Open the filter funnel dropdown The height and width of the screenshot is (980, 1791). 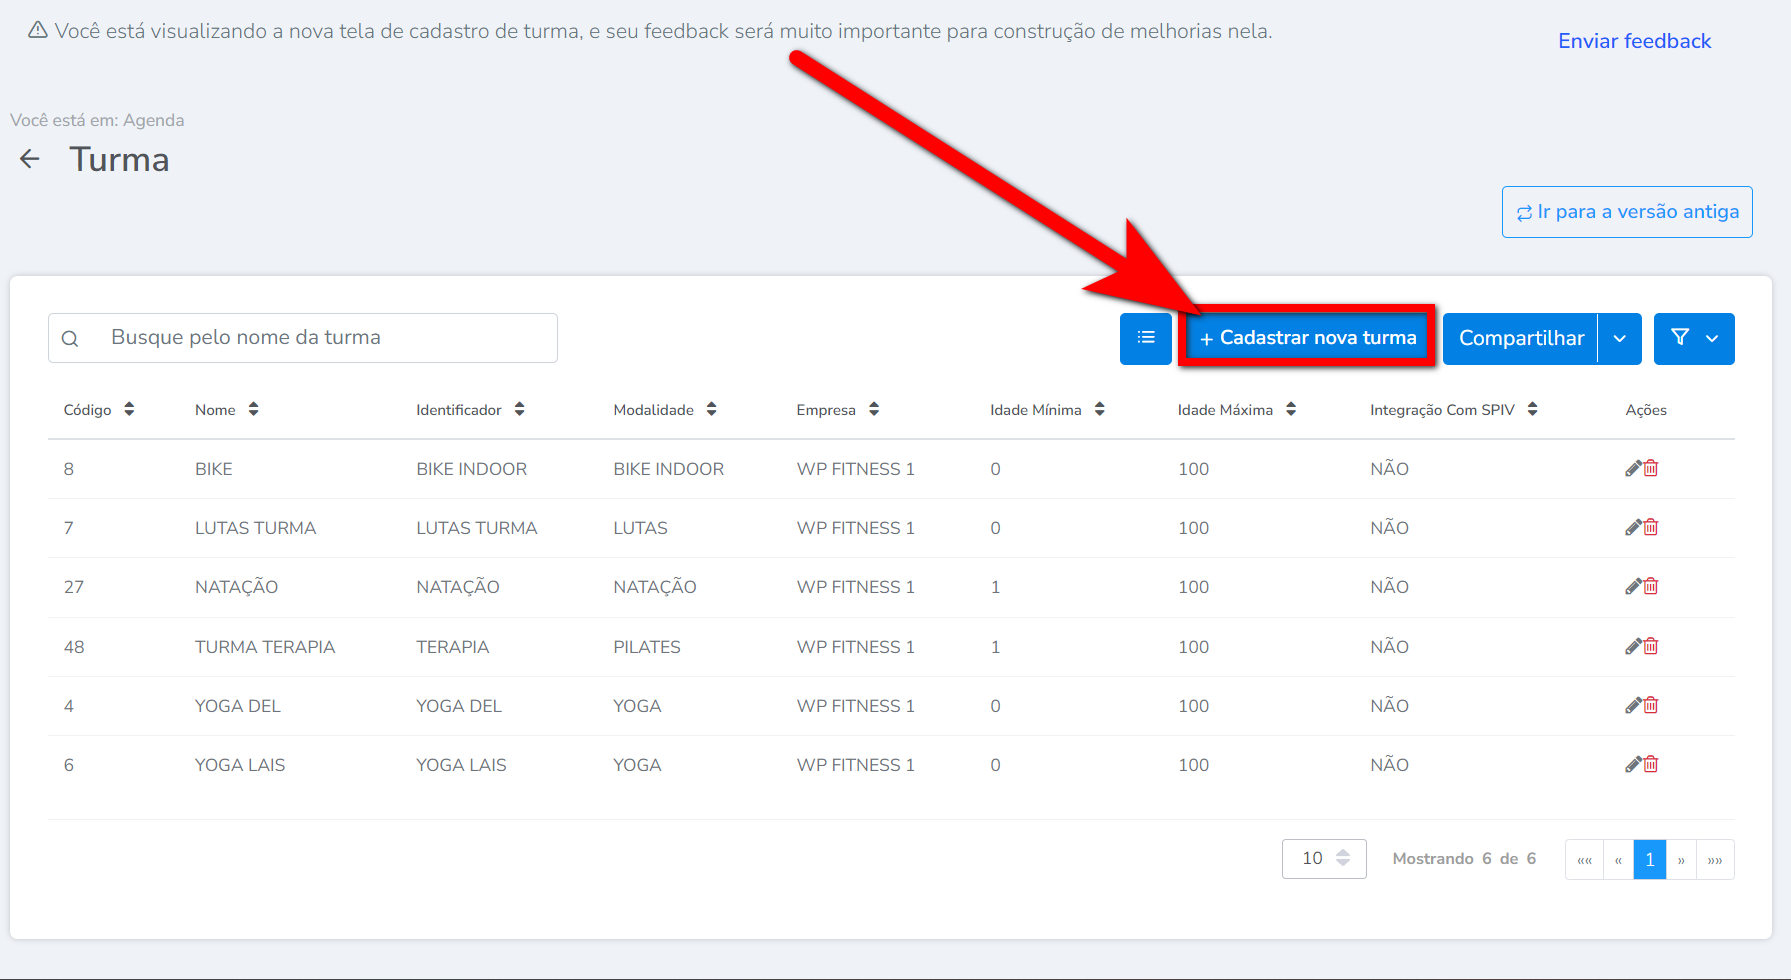[1694, 338]
